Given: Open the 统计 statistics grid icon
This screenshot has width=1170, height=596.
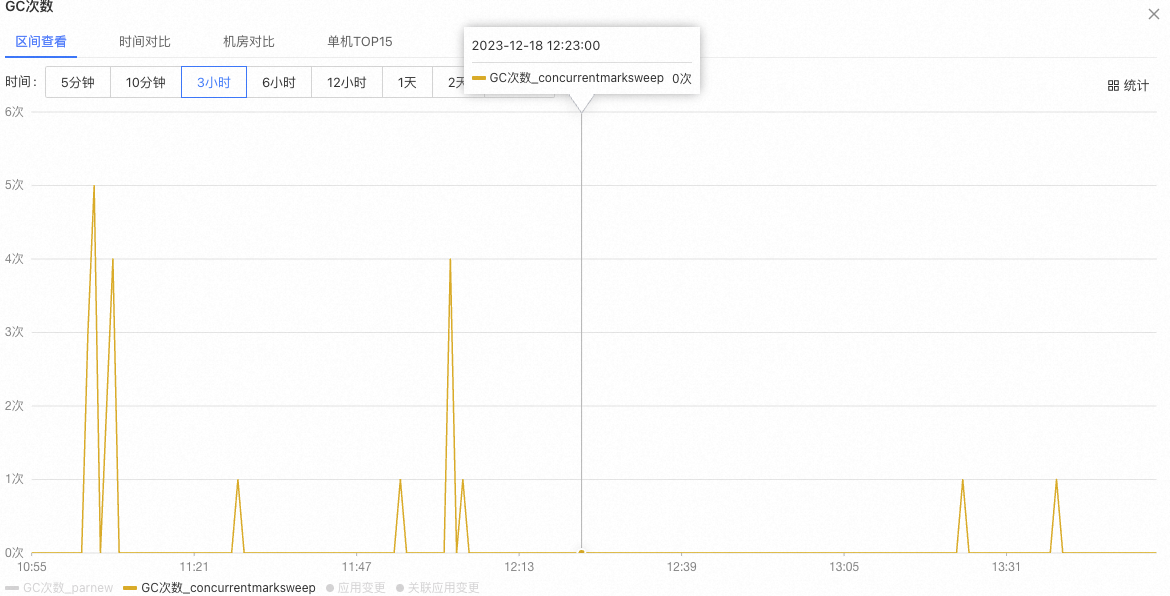Looking at the screenshot, I should coord(1128,86).
